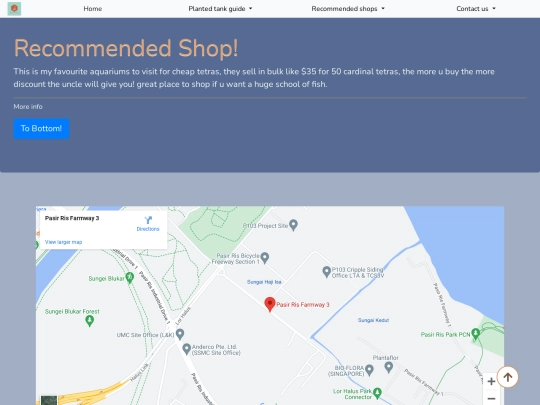Select the Lor Halus Park Connector marker
This screenshot has width=540, height=405.
377,393
